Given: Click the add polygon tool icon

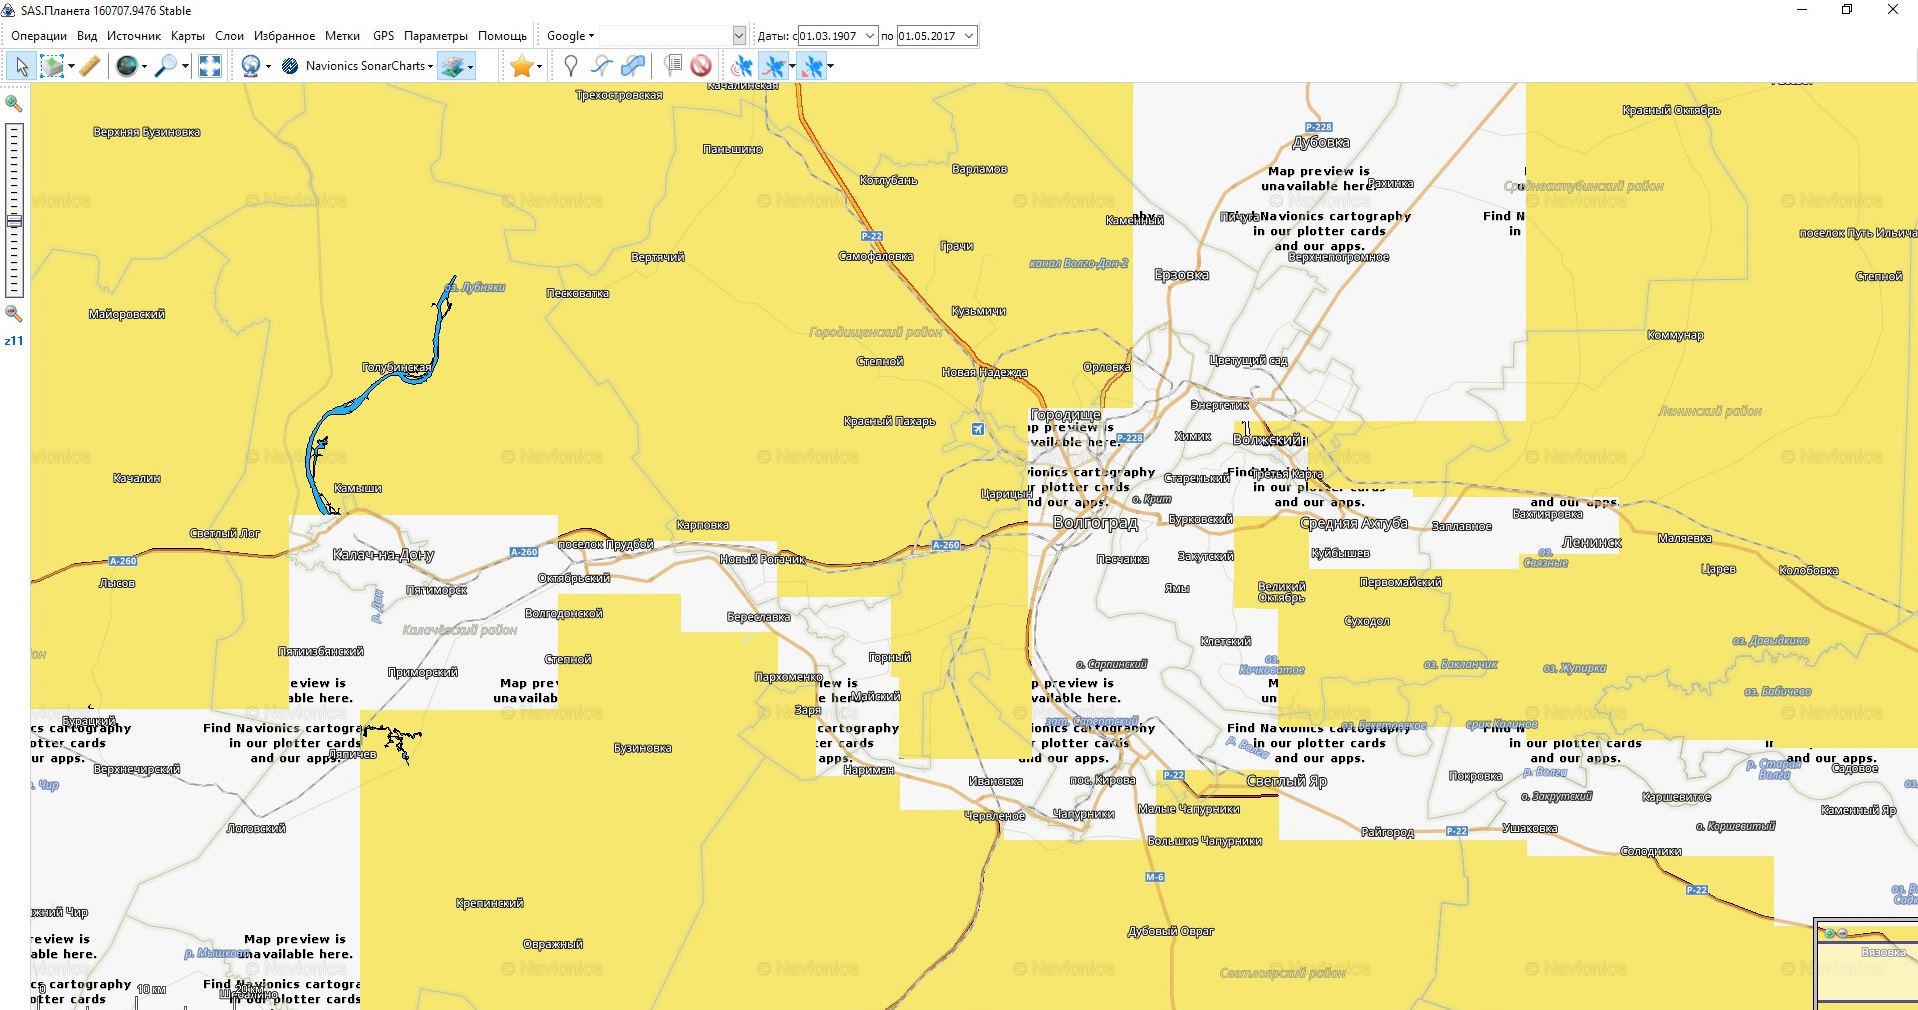Looking at the screenshot, I should tap(633, 66).
